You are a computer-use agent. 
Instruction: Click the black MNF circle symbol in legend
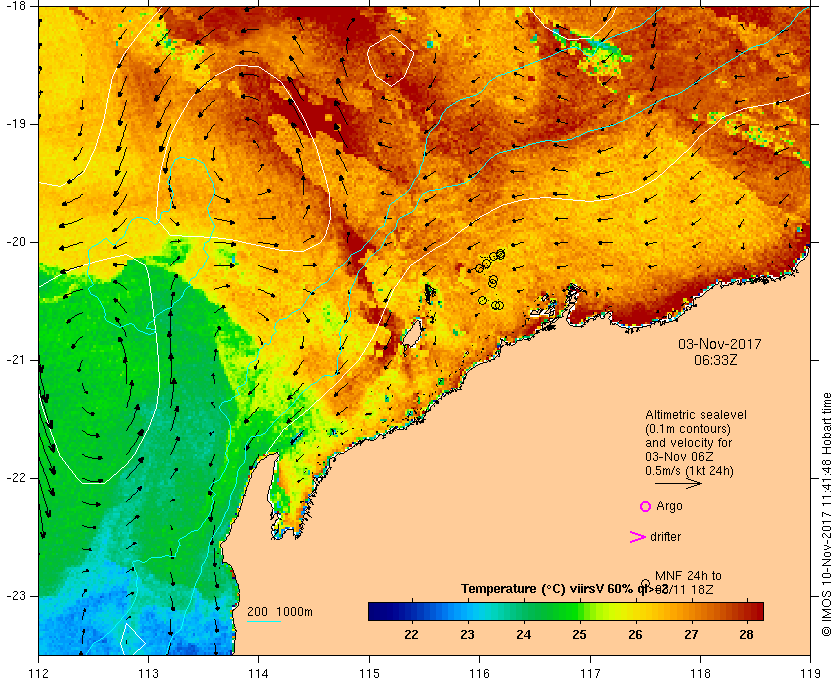point(646,584)
